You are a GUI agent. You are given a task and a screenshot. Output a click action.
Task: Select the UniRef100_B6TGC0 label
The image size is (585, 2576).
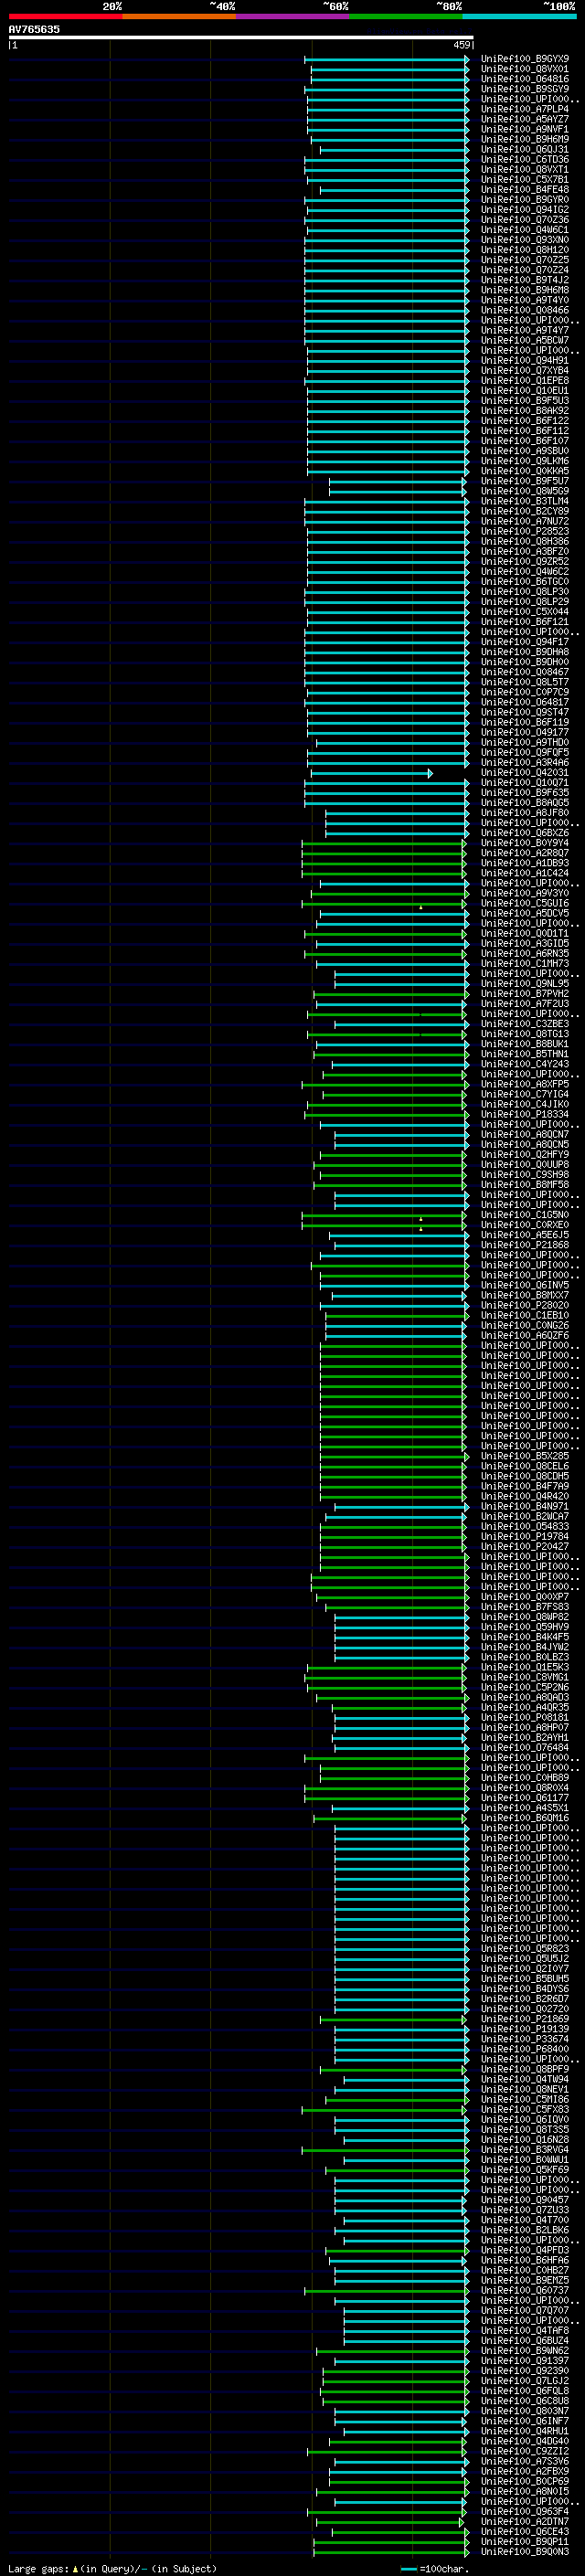524,581
